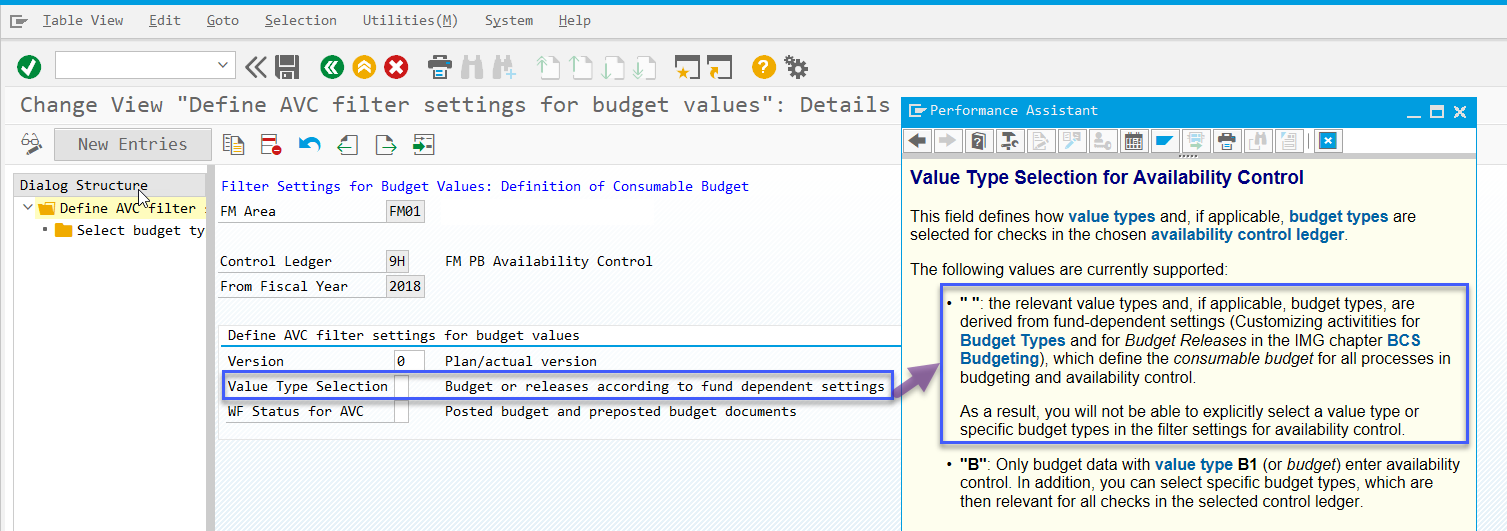Click the Create New Session icon
Screen dimensions: 1507x531
tap(687, 67)
